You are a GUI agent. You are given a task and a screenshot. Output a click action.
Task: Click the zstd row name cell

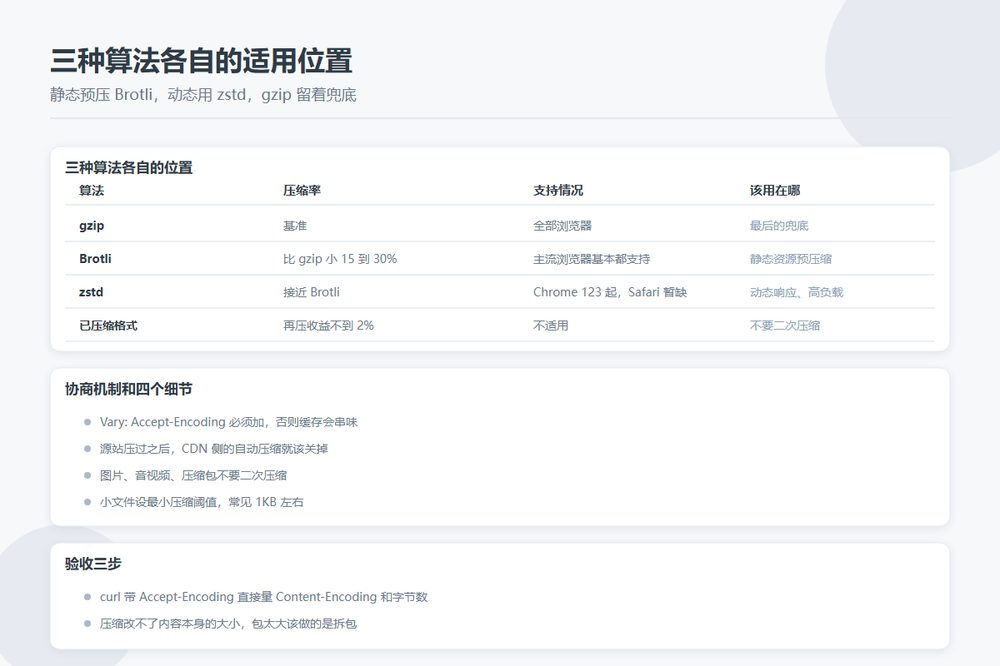pos(91,292)
